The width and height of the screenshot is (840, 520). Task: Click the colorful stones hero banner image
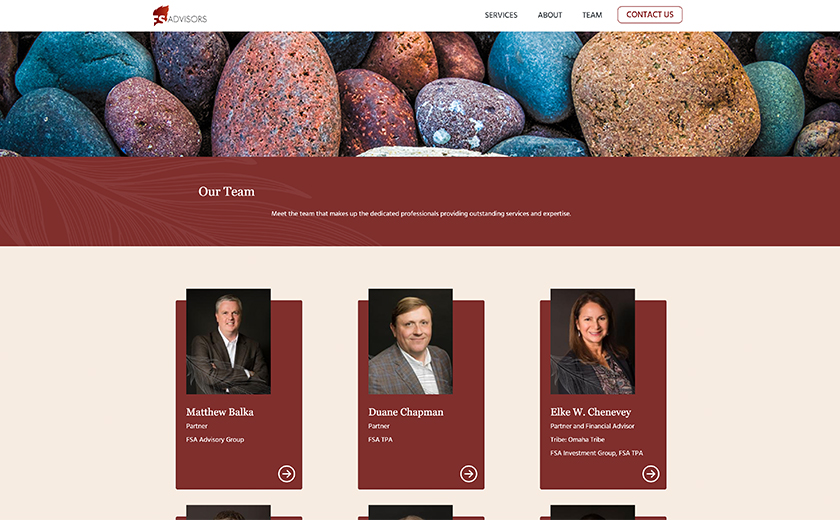pos(420,94)
